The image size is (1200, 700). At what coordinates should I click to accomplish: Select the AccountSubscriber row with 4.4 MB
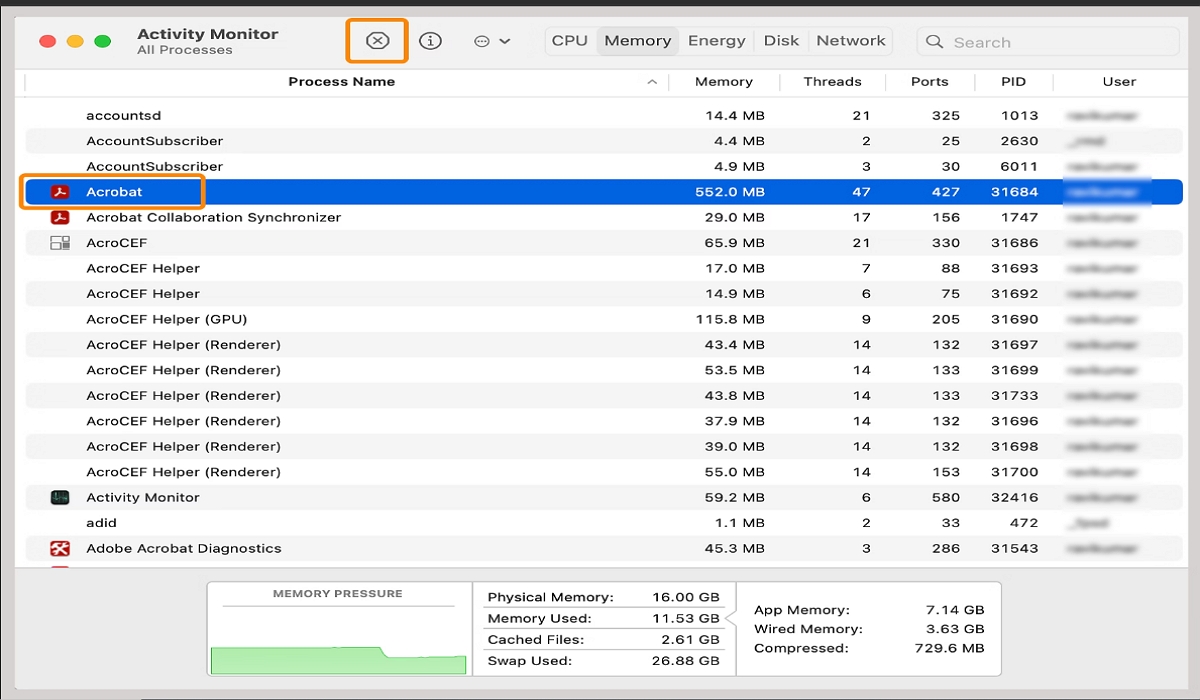click(604, 141)
